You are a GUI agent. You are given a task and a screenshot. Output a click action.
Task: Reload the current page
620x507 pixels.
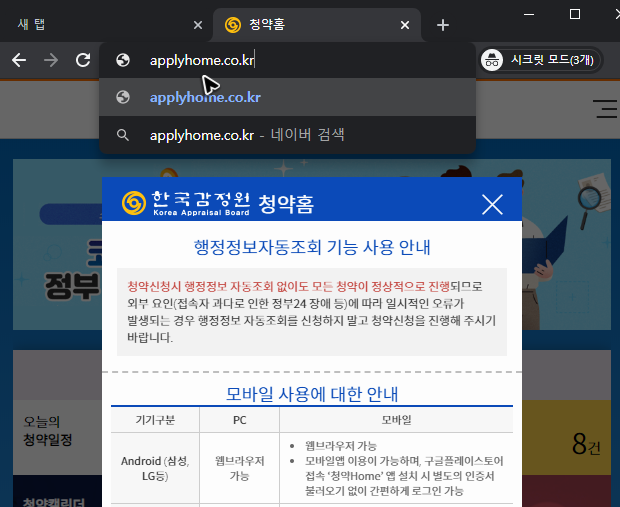(x=83, y=60)
